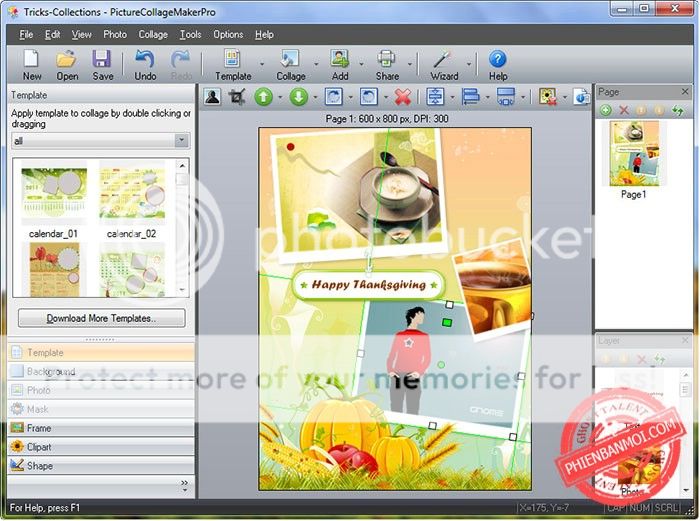Click the center alignment icon
The image size is (700, 521).
click(x=435, y=96)
